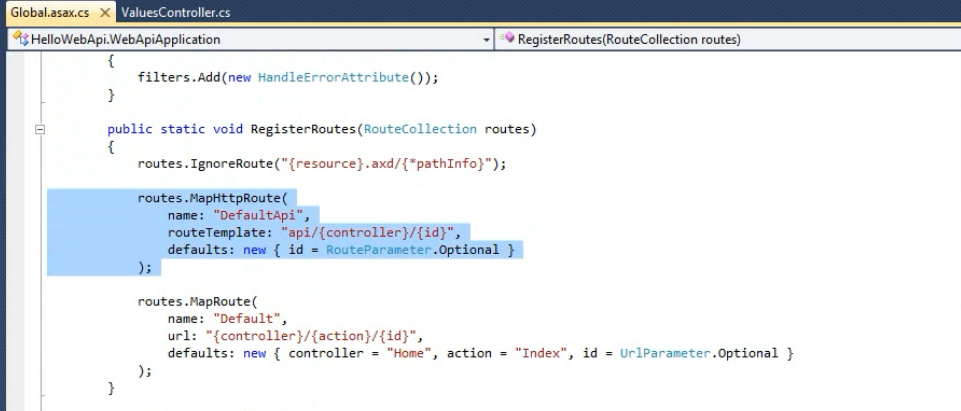The height and width of the screenshot is (411, 961).
Task: Switch to the Global.asax.cs tab
Action: 50,13
